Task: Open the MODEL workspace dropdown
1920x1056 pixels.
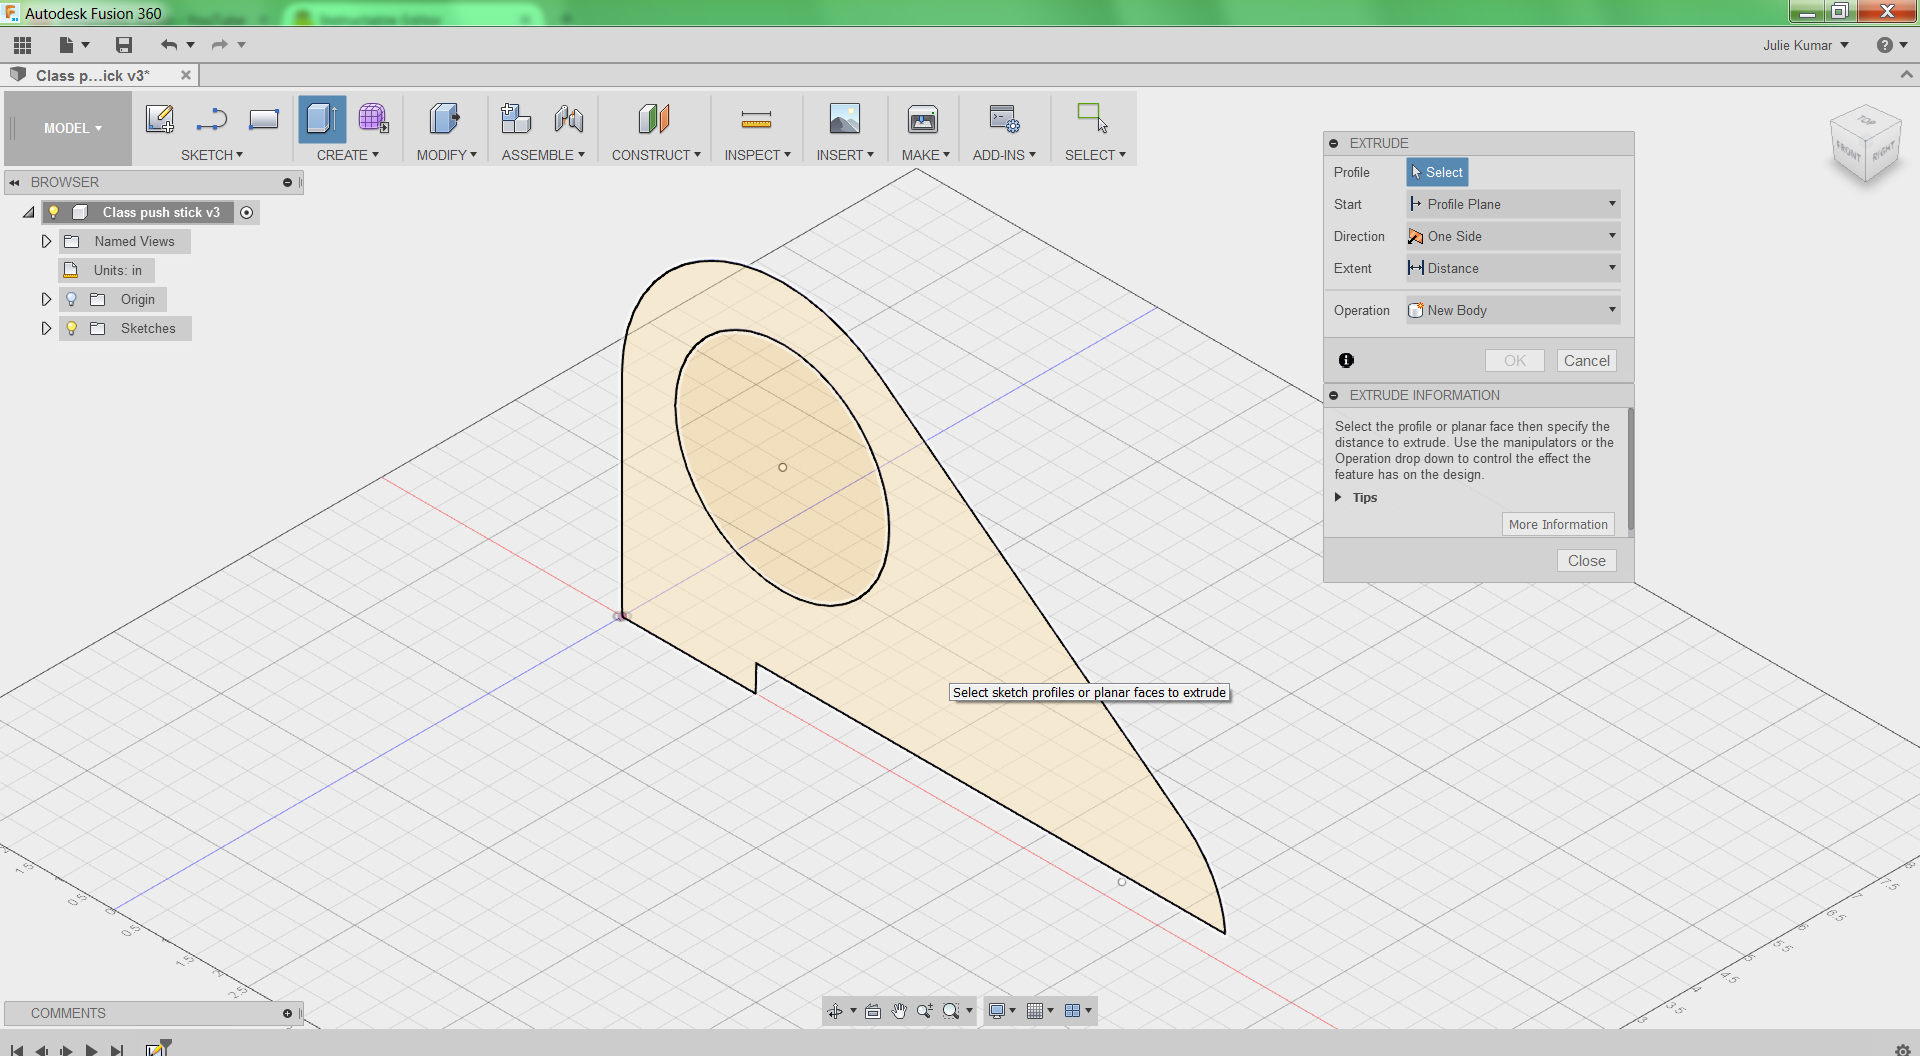Action: point(72,128)
